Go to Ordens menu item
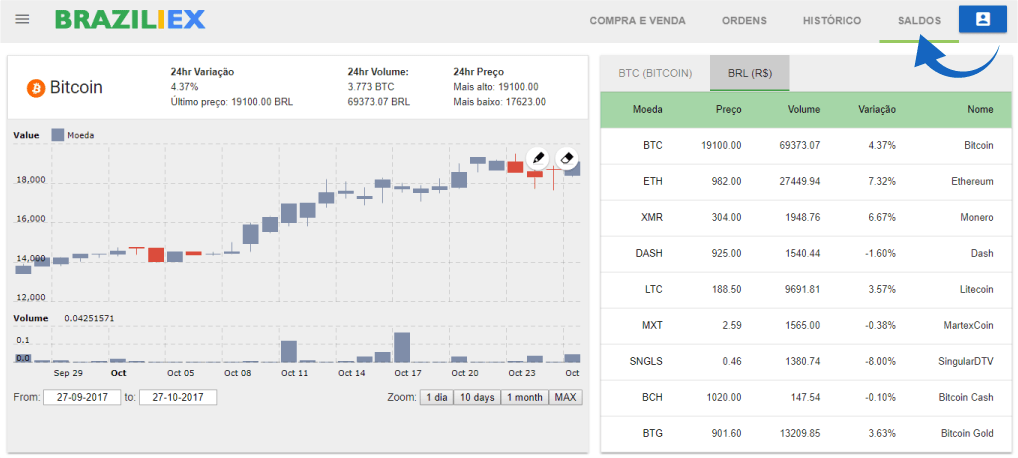The height and width of the screenshot is (458, 1018). point(744,21)
